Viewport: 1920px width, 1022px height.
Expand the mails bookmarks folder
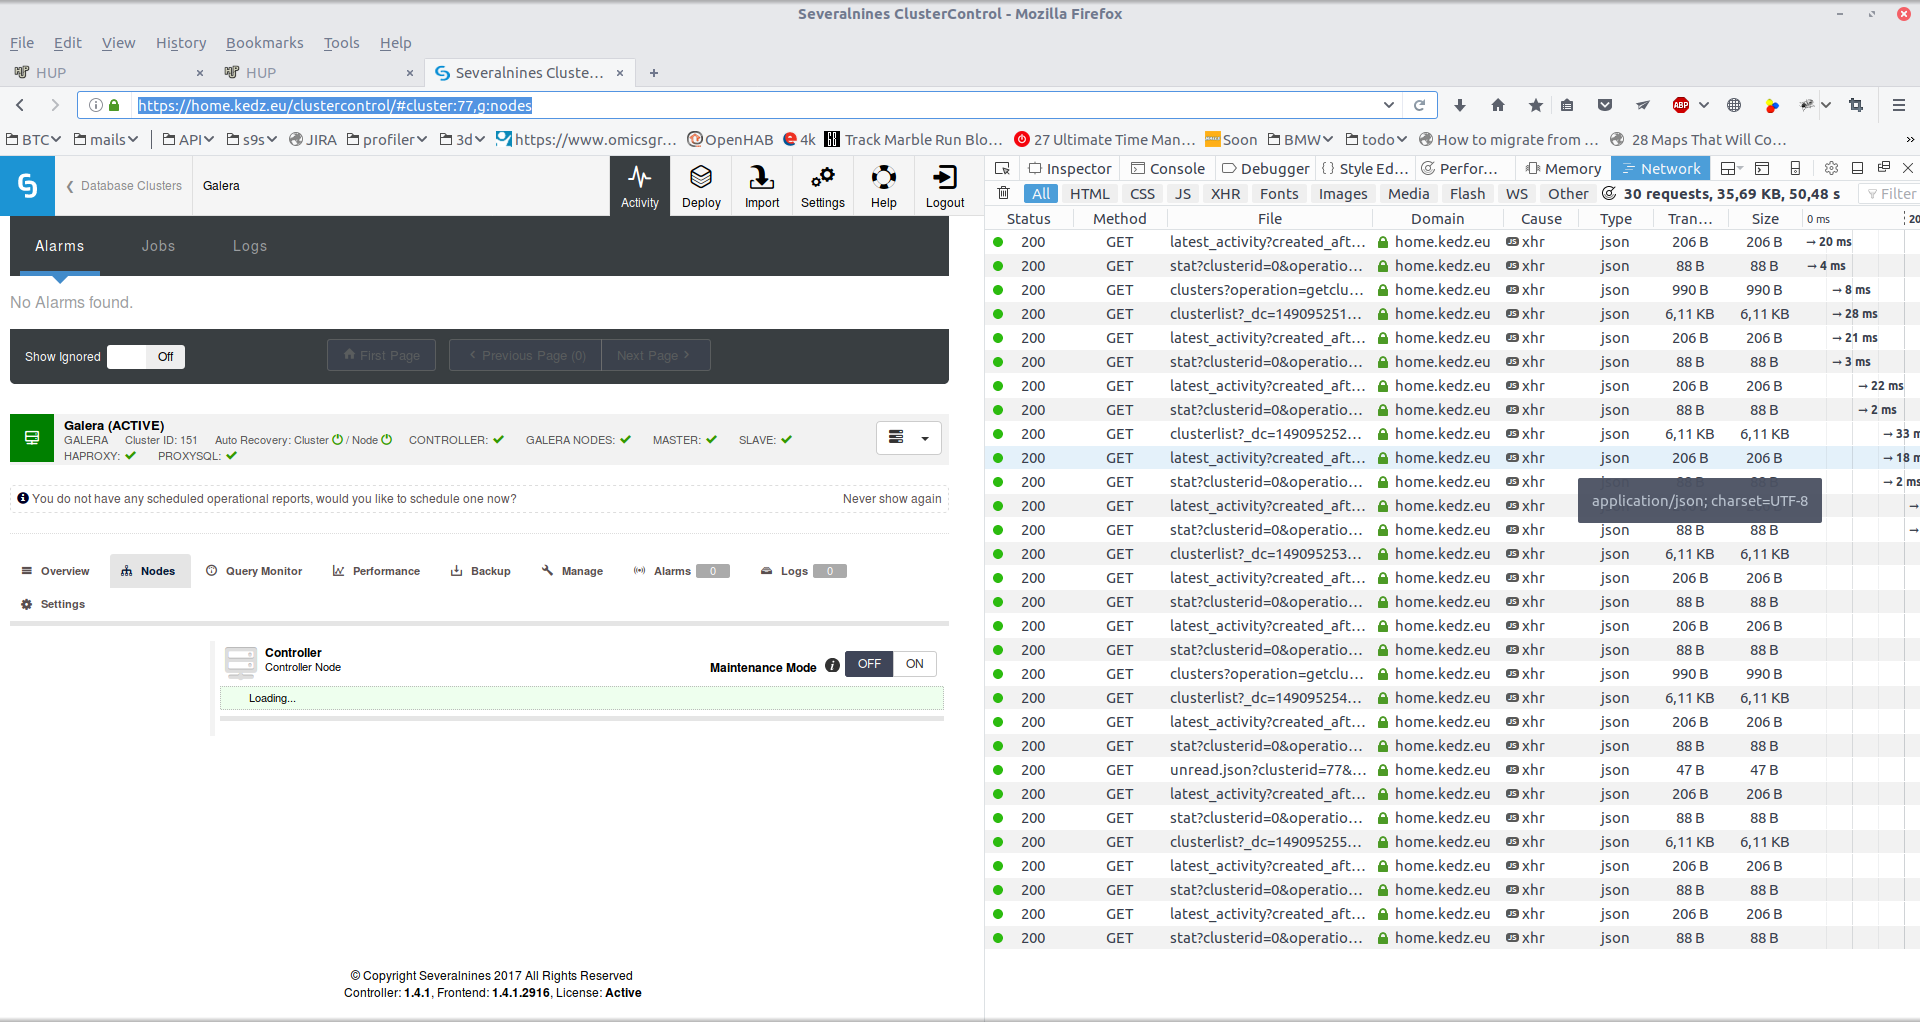(106, 139)
